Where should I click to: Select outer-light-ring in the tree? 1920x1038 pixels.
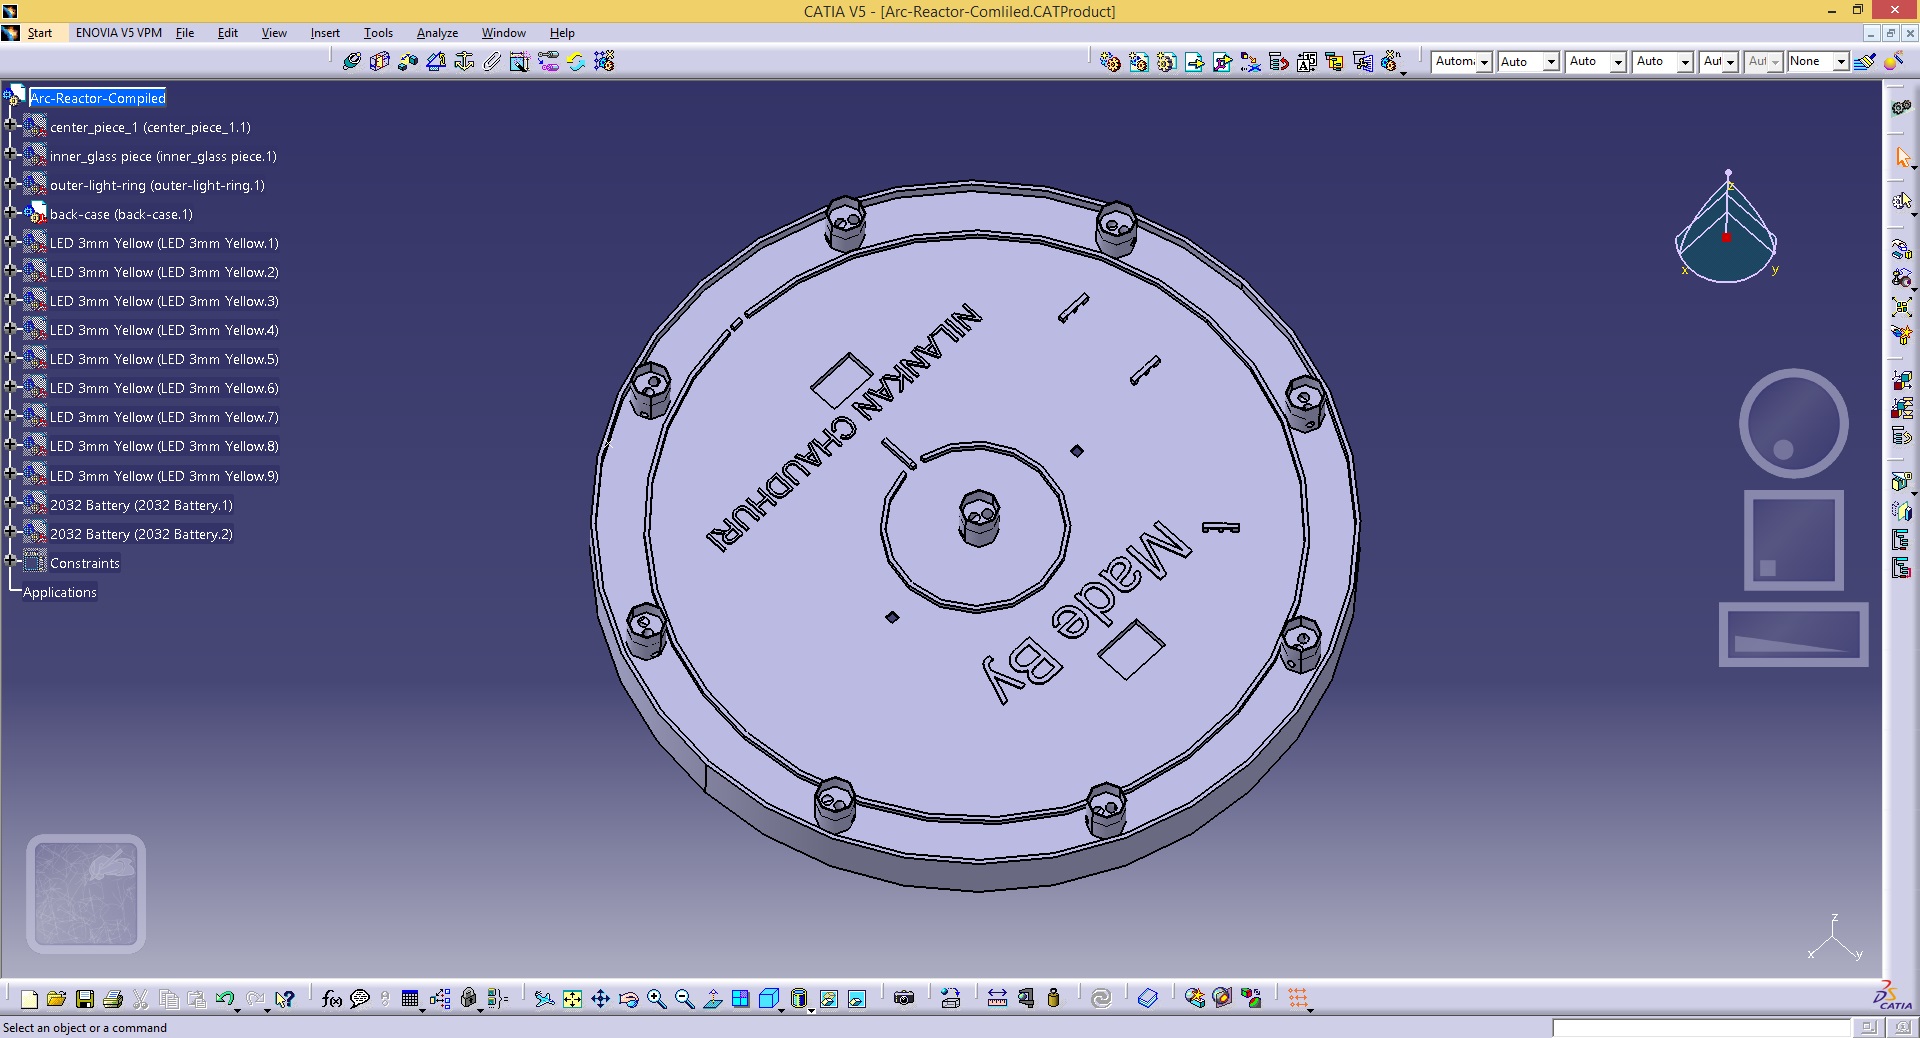click(x=157, y=185)
